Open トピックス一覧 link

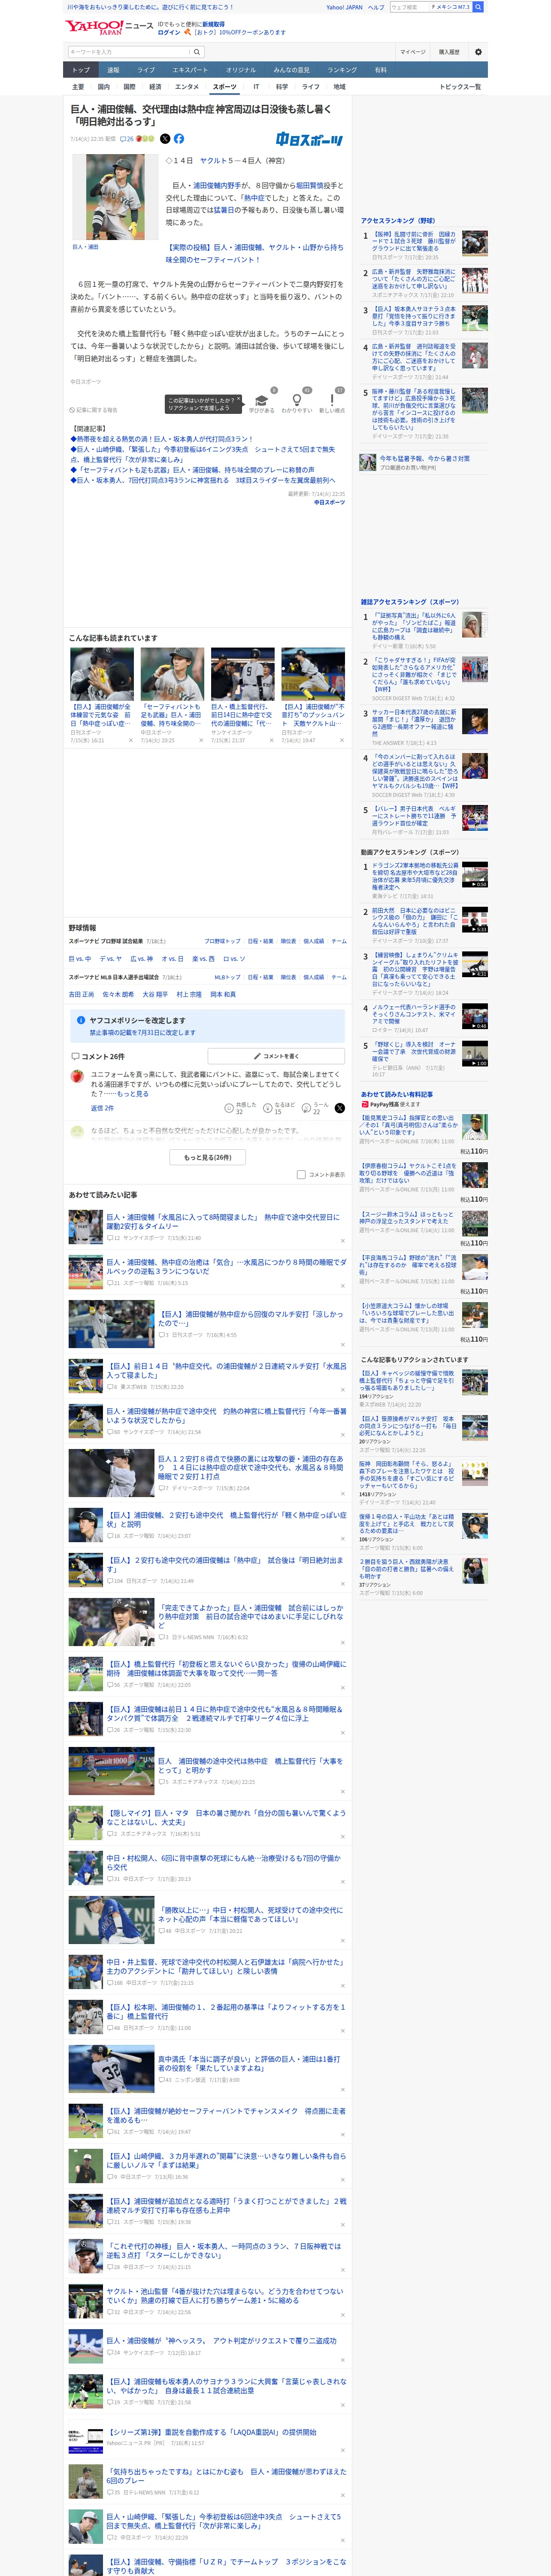460,87
